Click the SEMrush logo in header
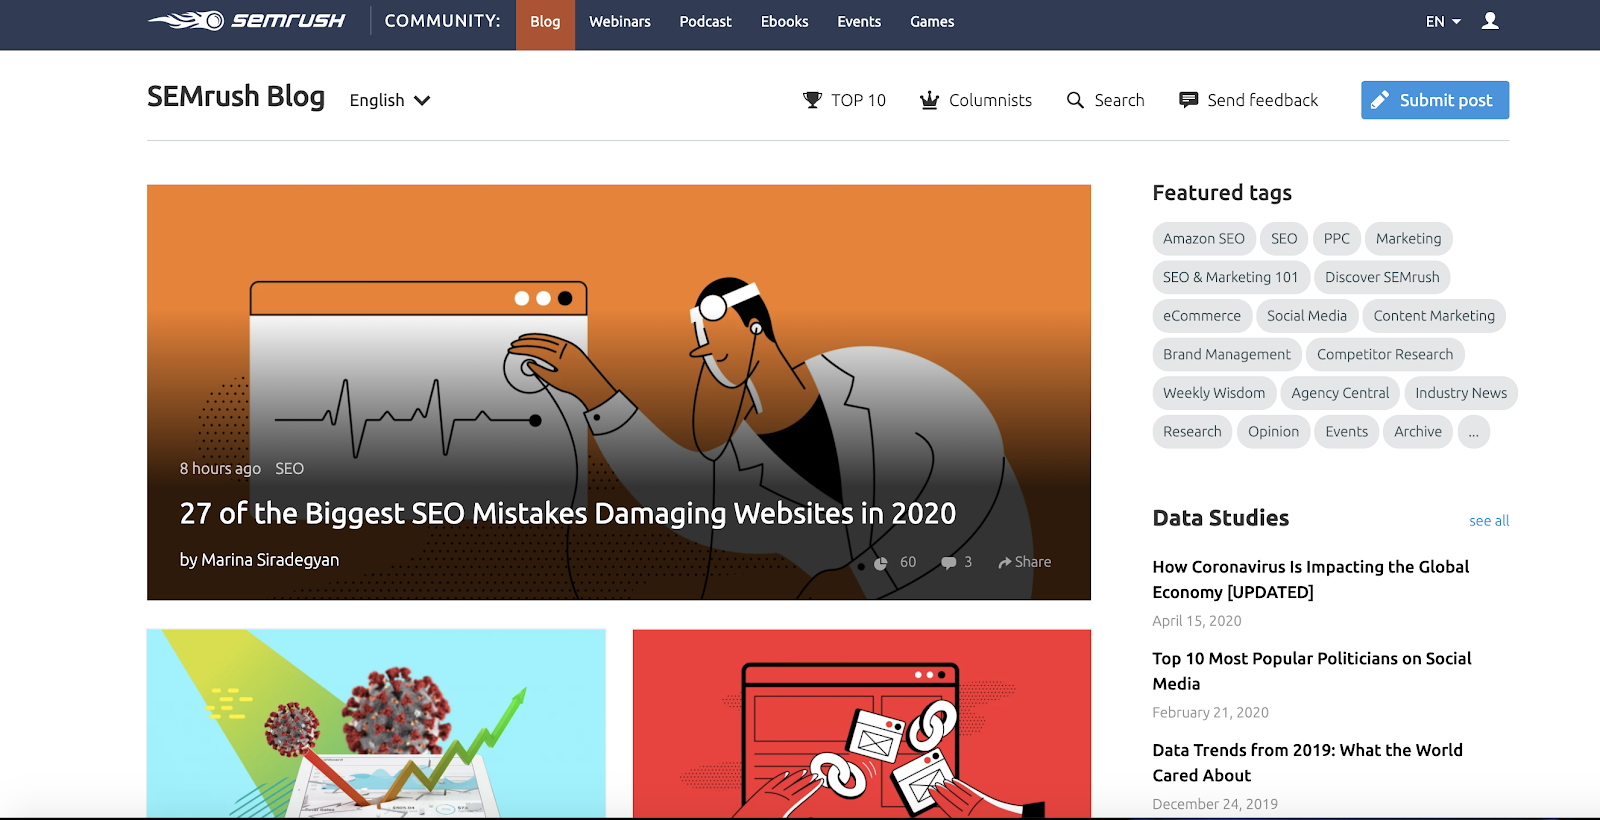 (246, 21)
